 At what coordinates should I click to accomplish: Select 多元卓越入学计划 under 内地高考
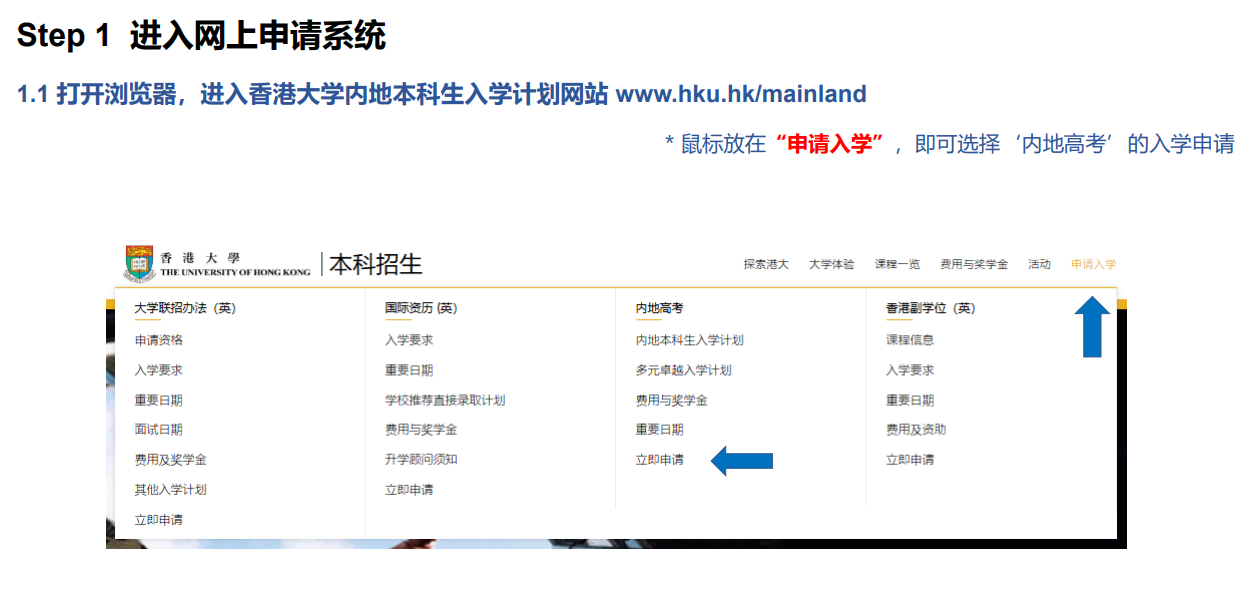point(683,370)
